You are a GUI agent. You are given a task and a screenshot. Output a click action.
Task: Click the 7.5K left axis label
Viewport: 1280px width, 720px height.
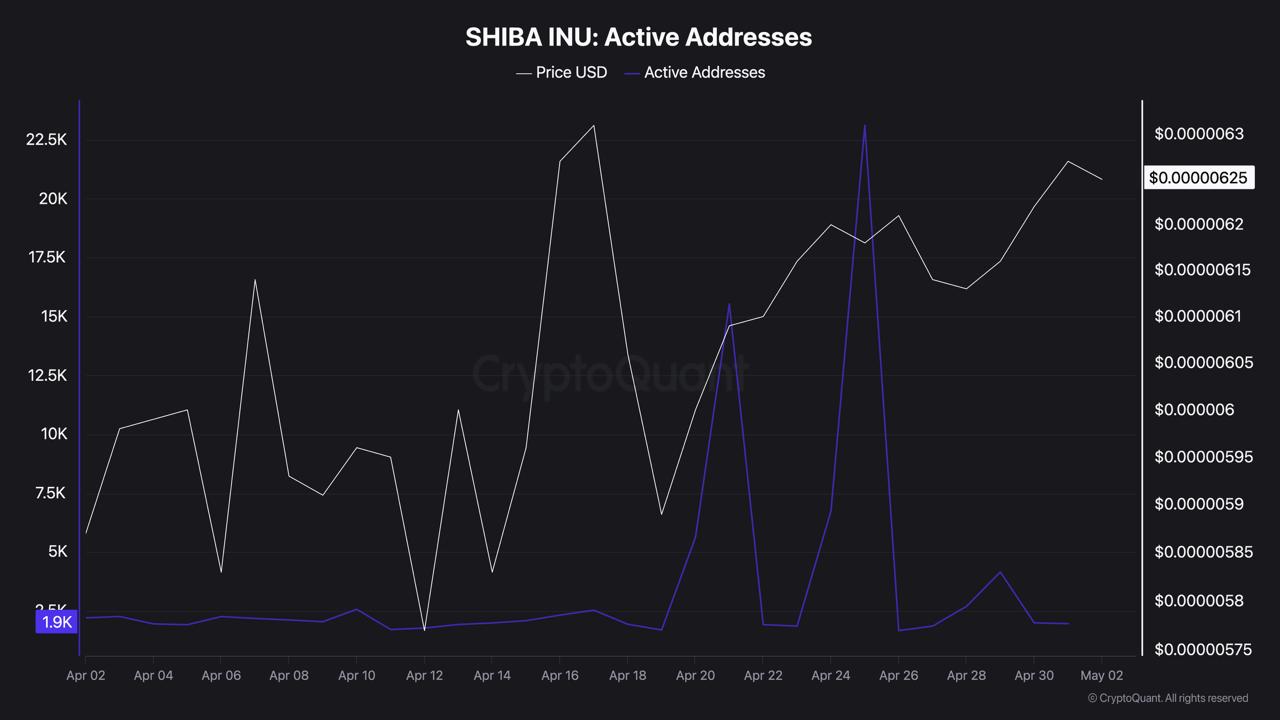click(x=50, y=493)
